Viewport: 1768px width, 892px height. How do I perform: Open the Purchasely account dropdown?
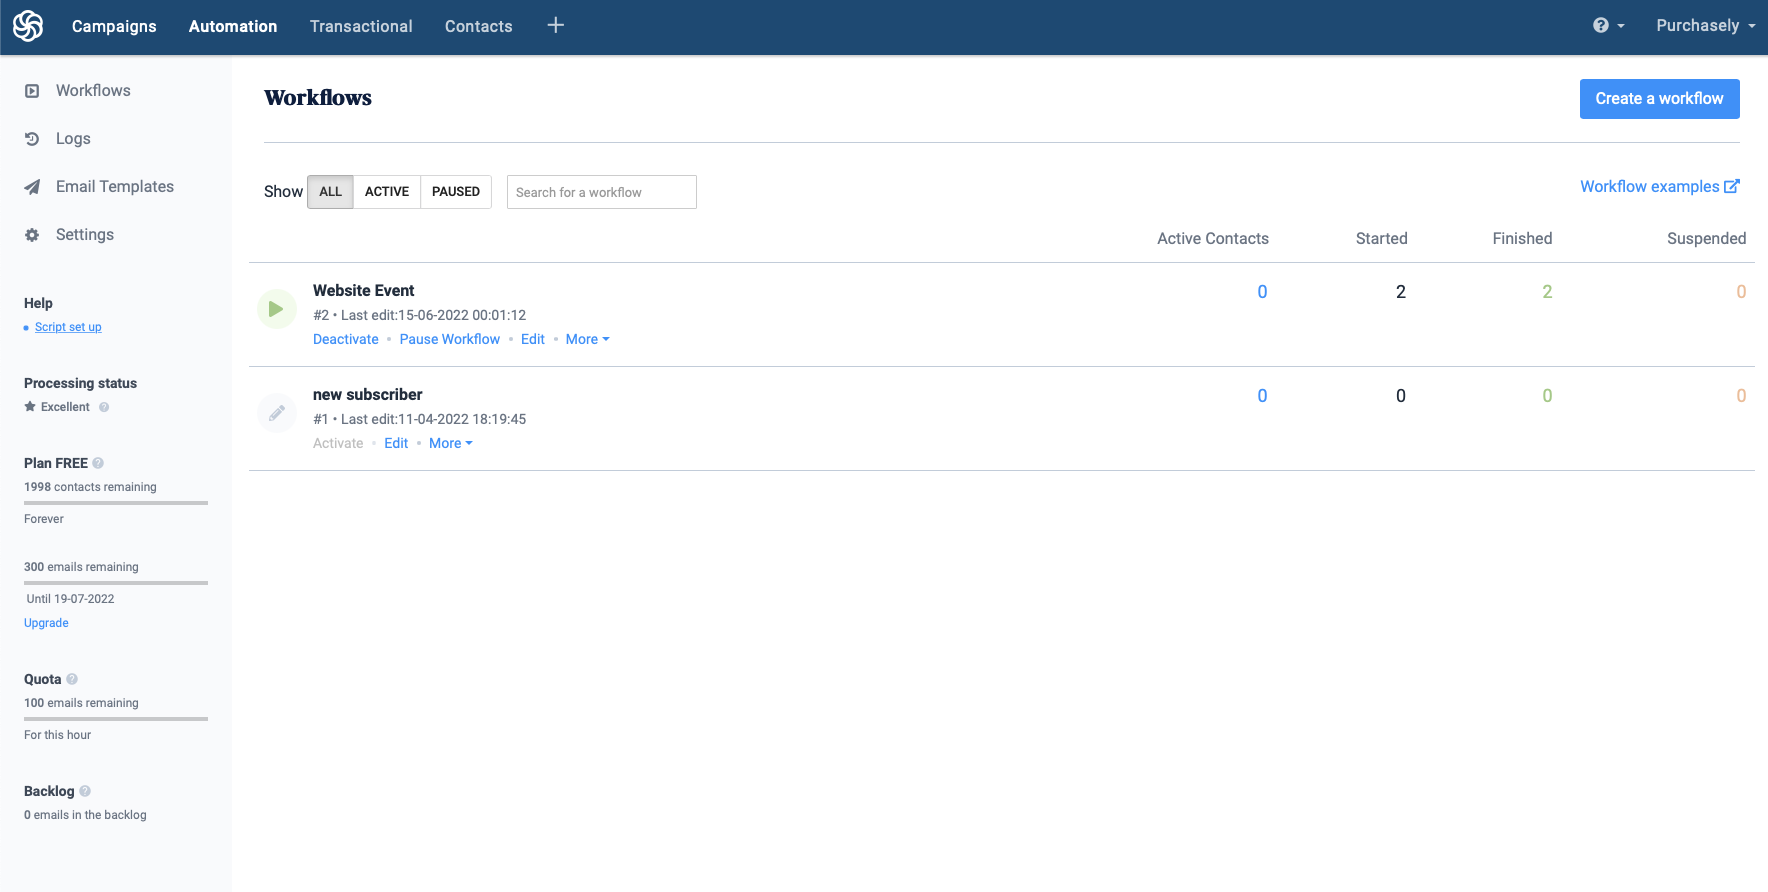pos(1705,26)
